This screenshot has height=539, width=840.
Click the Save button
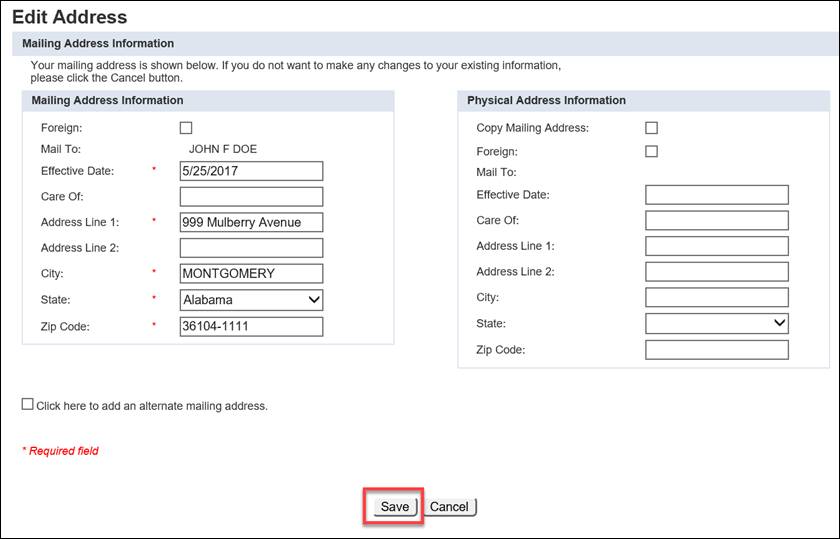(x=395, y=507)
